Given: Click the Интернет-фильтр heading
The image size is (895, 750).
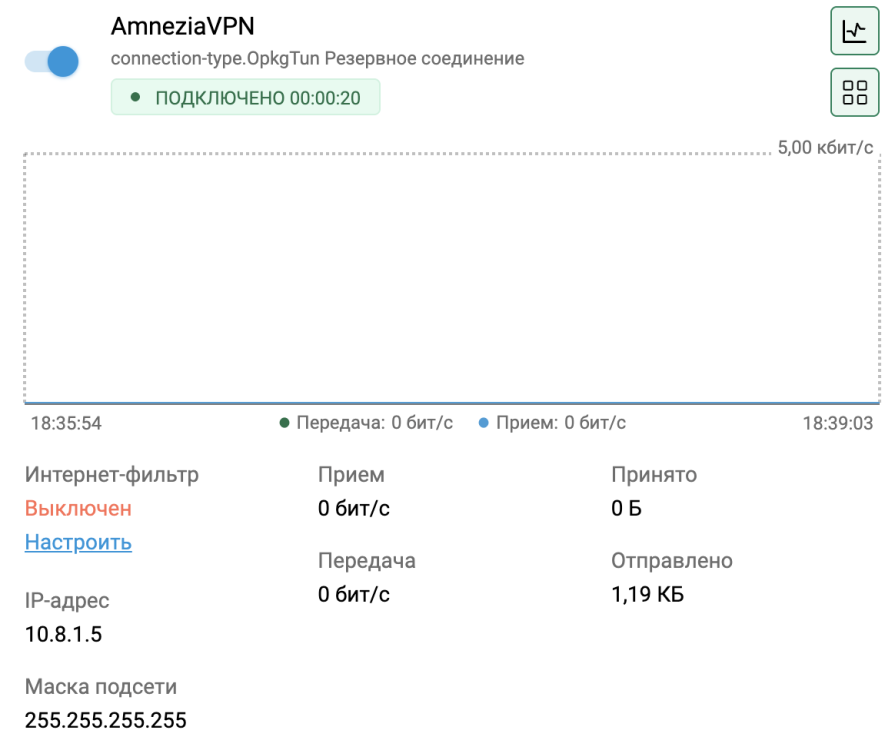Looking at the screenshot, I should tap(112, 475).
